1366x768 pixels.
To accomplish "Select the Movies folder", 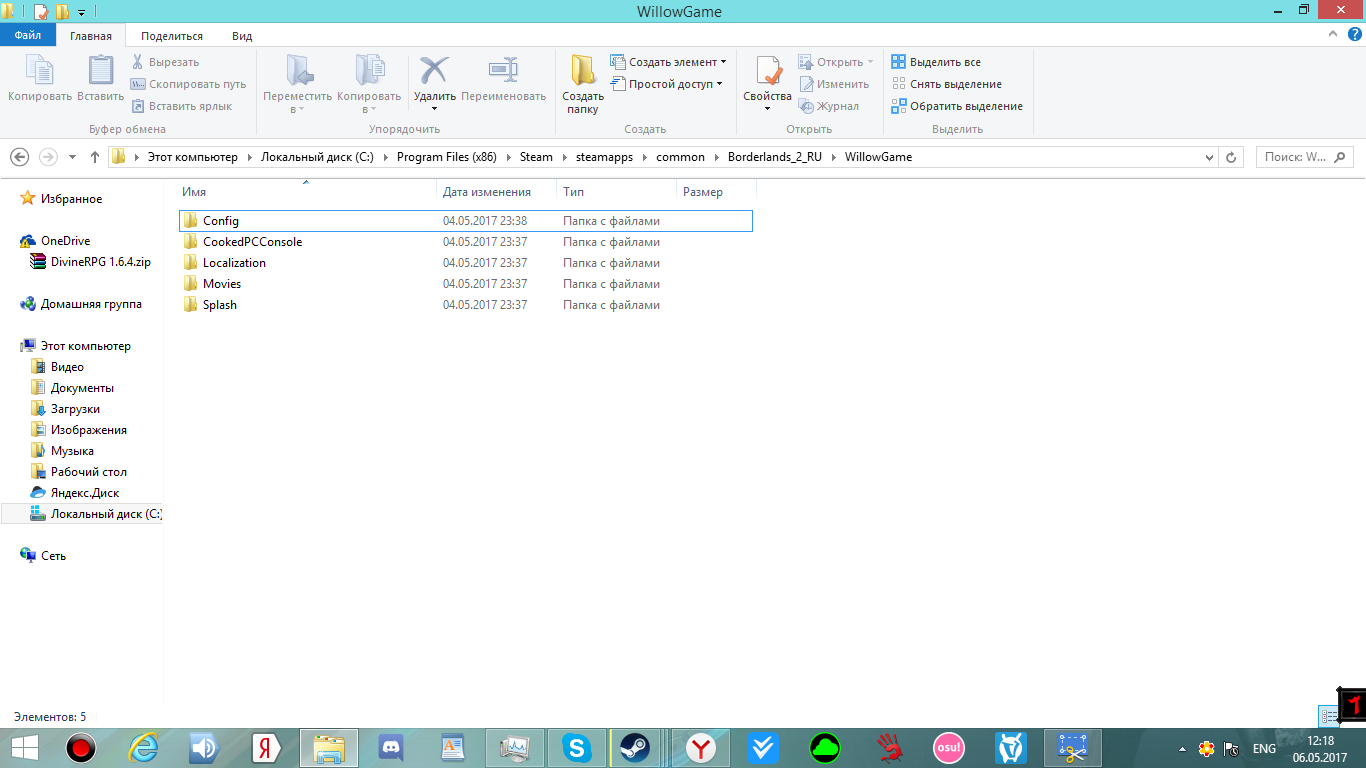I will [x=466, y=284].
